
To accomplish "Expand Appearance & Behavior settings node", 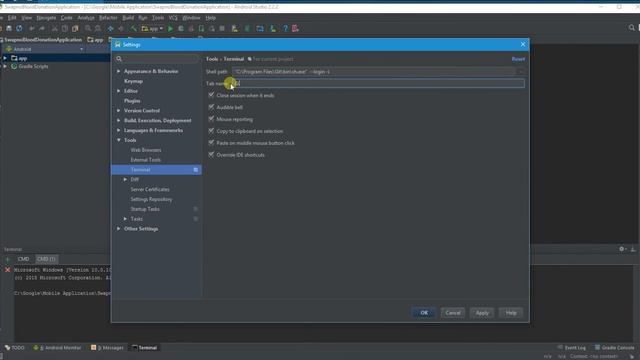I will 119,71.
